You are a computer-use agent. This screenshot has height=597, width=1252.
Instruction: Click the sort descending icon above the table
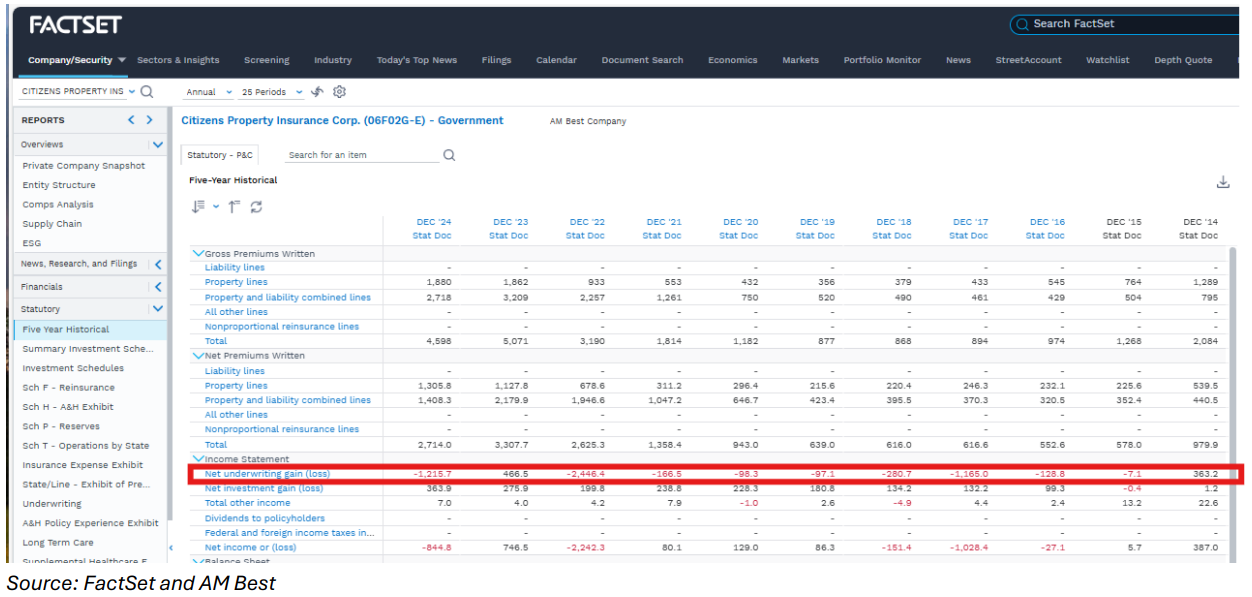[x=196, y=206]
